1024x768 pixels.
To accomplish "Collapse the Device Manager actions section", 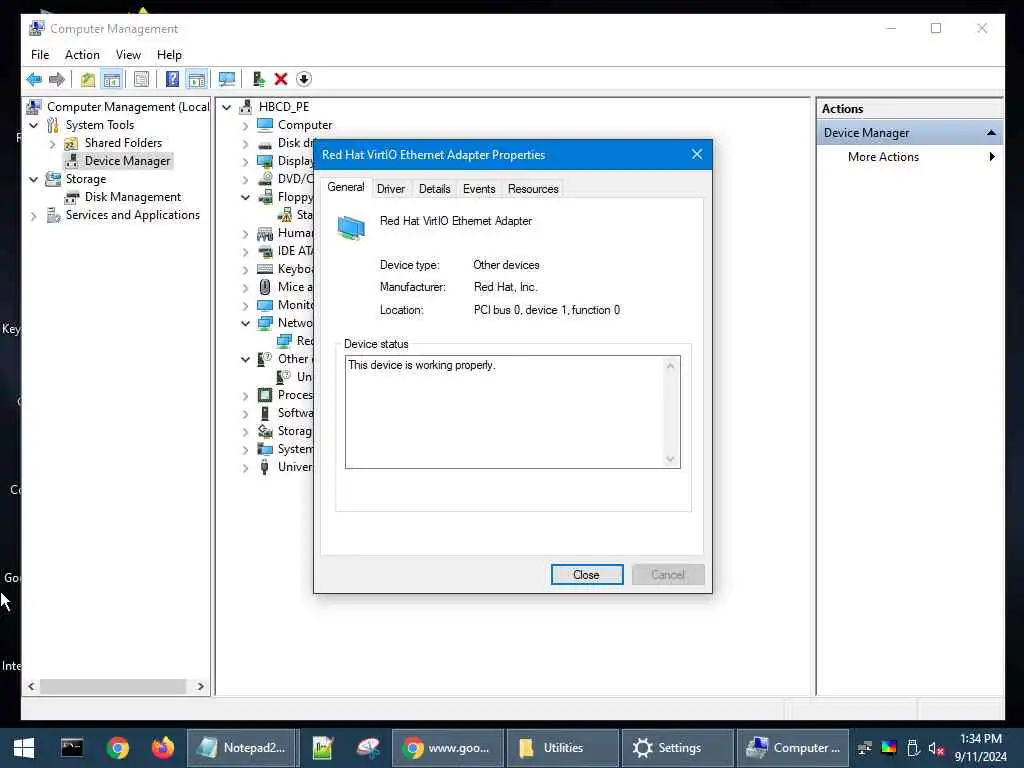I will point(991,133).
